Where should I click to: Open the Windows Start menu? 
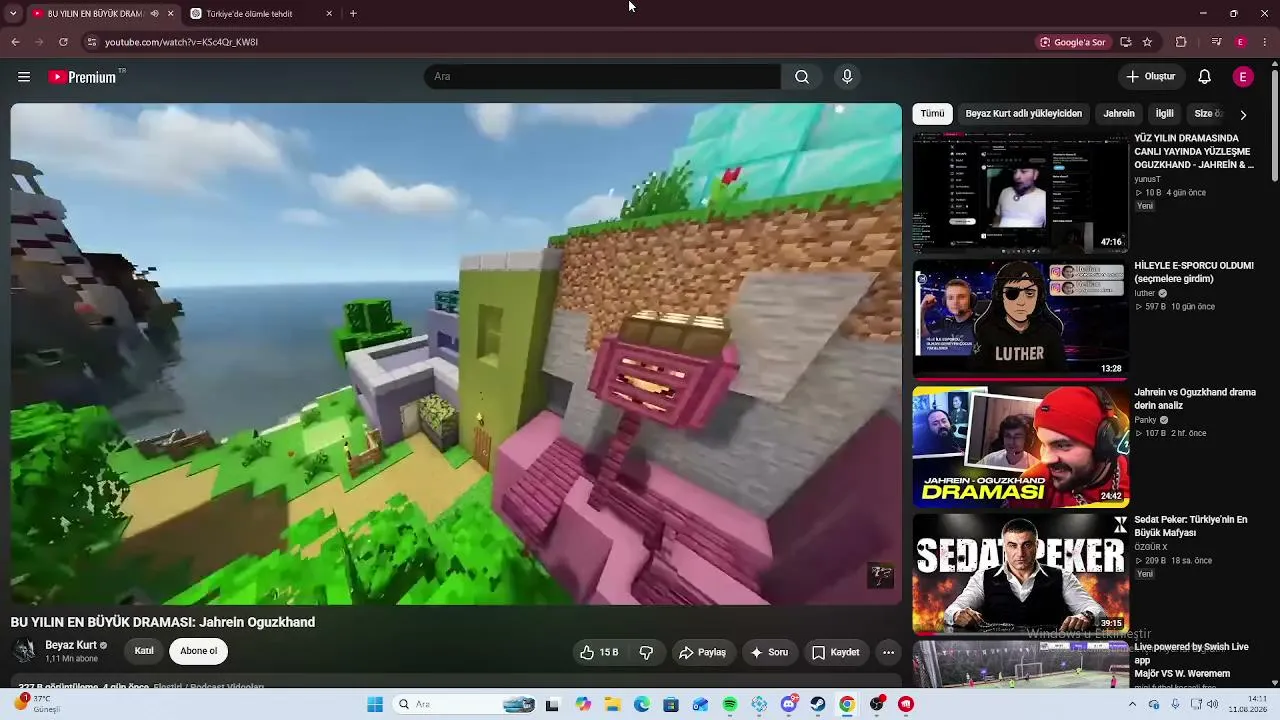coord(375,704)
